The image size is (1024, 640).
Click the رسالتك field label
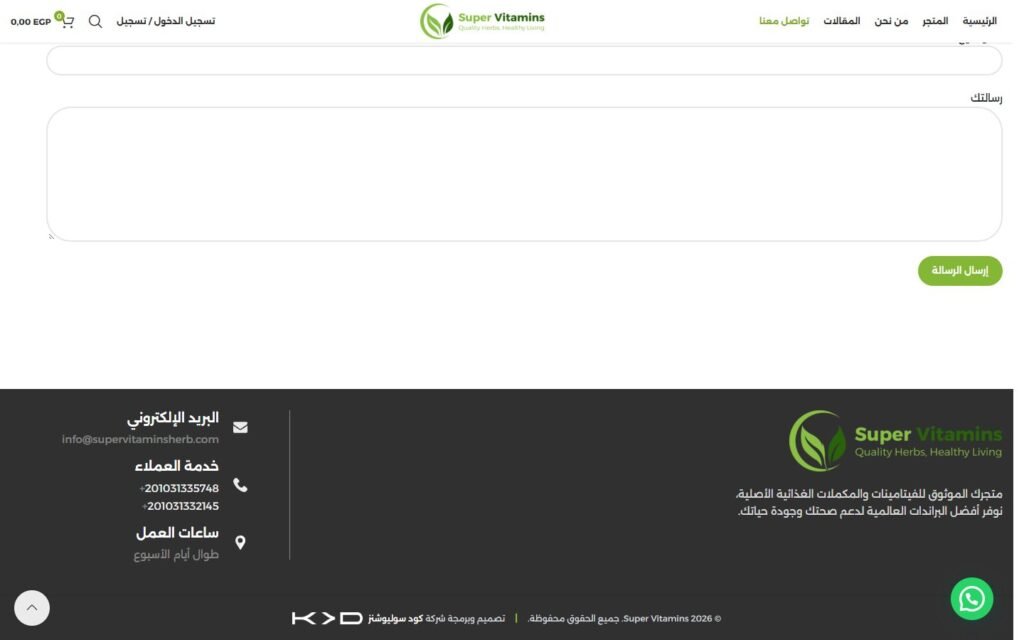(986, 98)
